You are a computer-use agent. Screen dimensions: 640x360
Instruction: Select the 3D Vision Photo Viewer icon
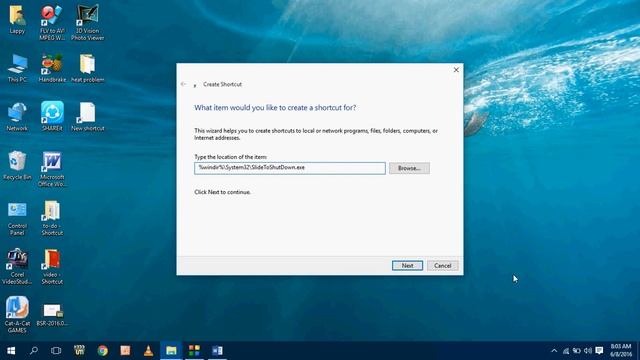(x=87, y=22)
